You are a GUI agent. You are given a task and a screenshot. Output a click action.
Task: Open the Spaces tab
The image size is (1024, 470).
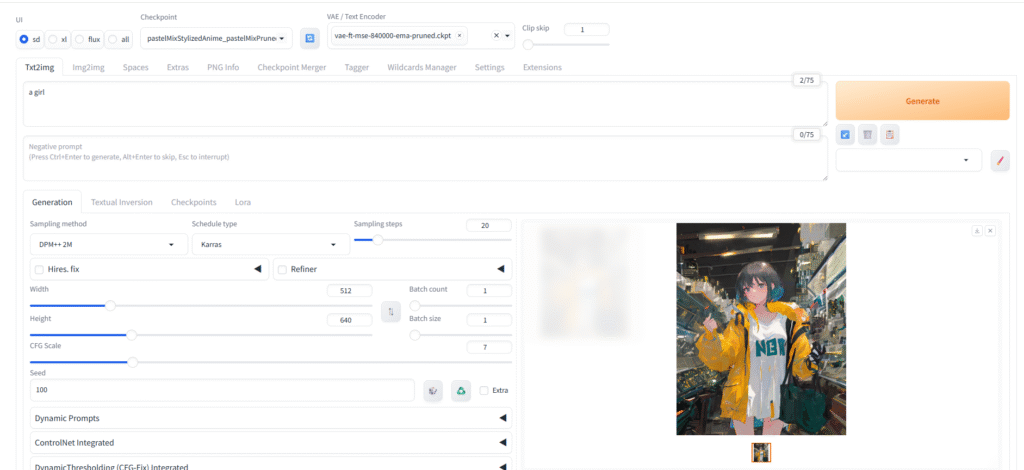click(x=135, y=67)
